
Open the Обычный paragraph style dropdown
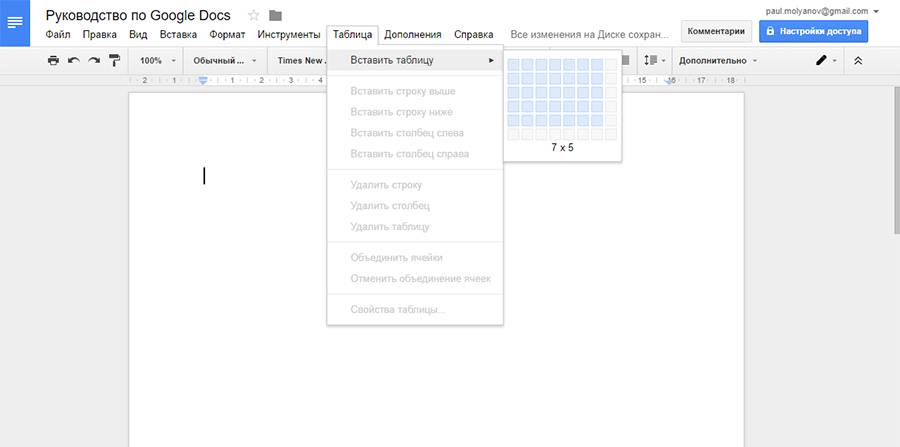tap(224, 60)
